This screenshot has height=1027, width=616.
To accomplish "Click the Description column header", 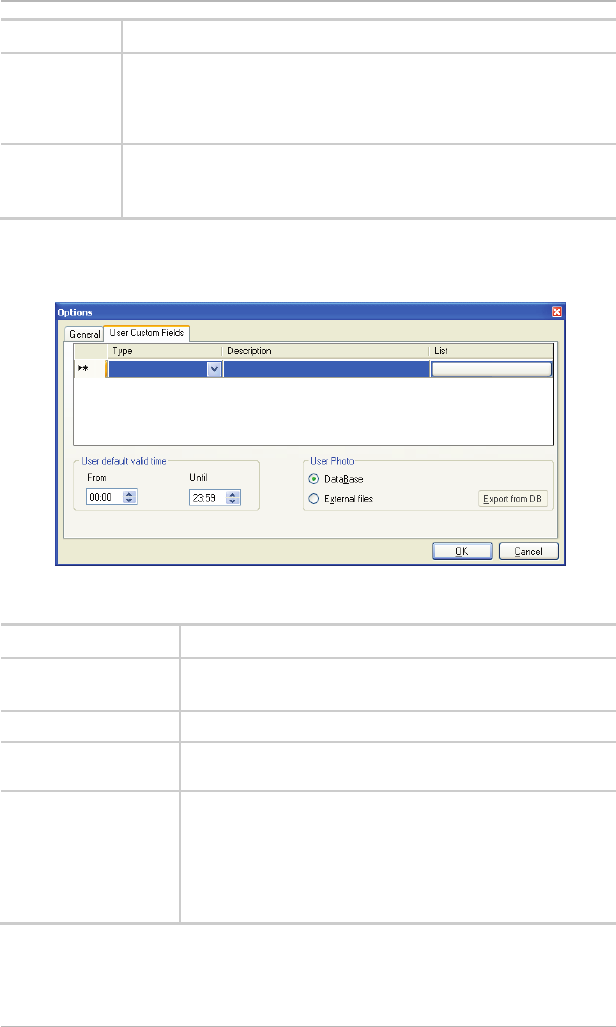I will (x=326, y=351).
